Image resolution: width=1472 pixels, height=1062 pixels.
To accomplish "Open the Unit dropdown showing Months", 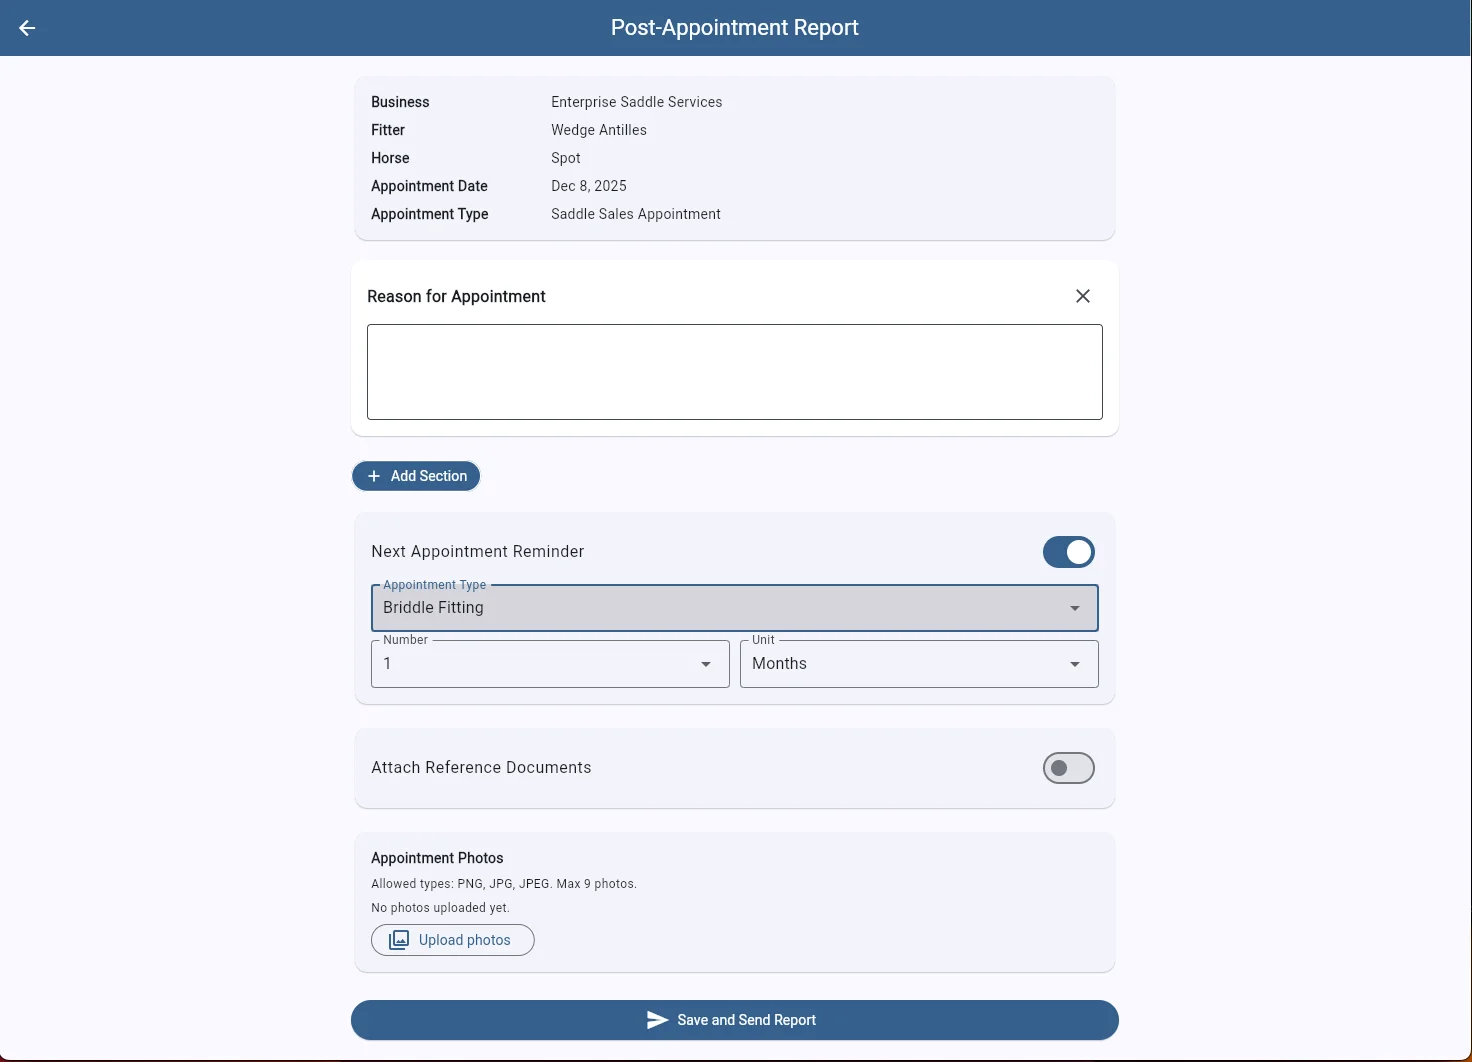I will pyautogui.click(x=918, y=664).
